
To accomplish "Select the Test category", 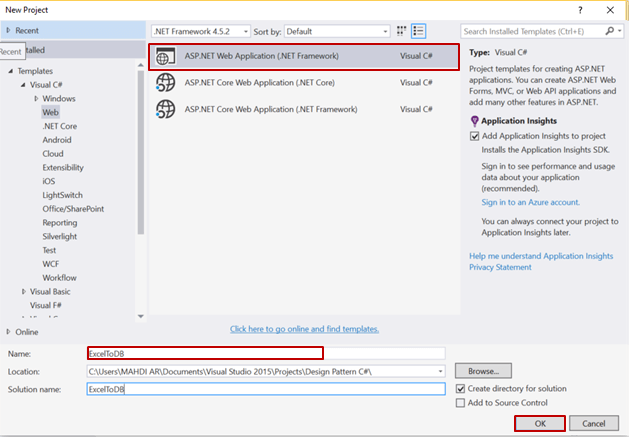I will click(x=49, y=250).
